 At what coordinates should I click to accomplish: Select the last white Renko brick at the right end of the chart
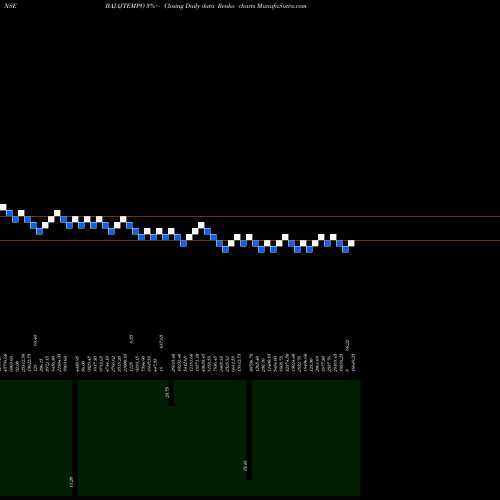tap(351, 243)
